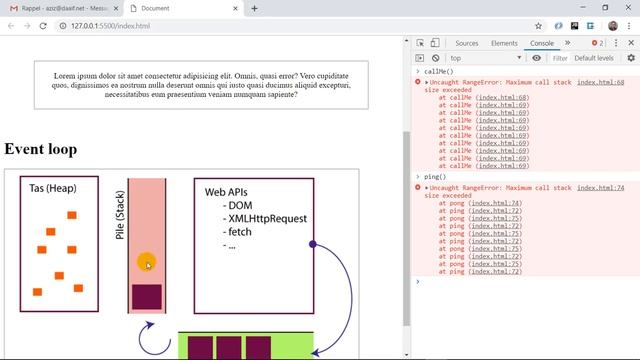The height and width of the screenshot is (360, 640).
Task: Click the Pile (Stack) vertical label
Action: pos(120,215)
